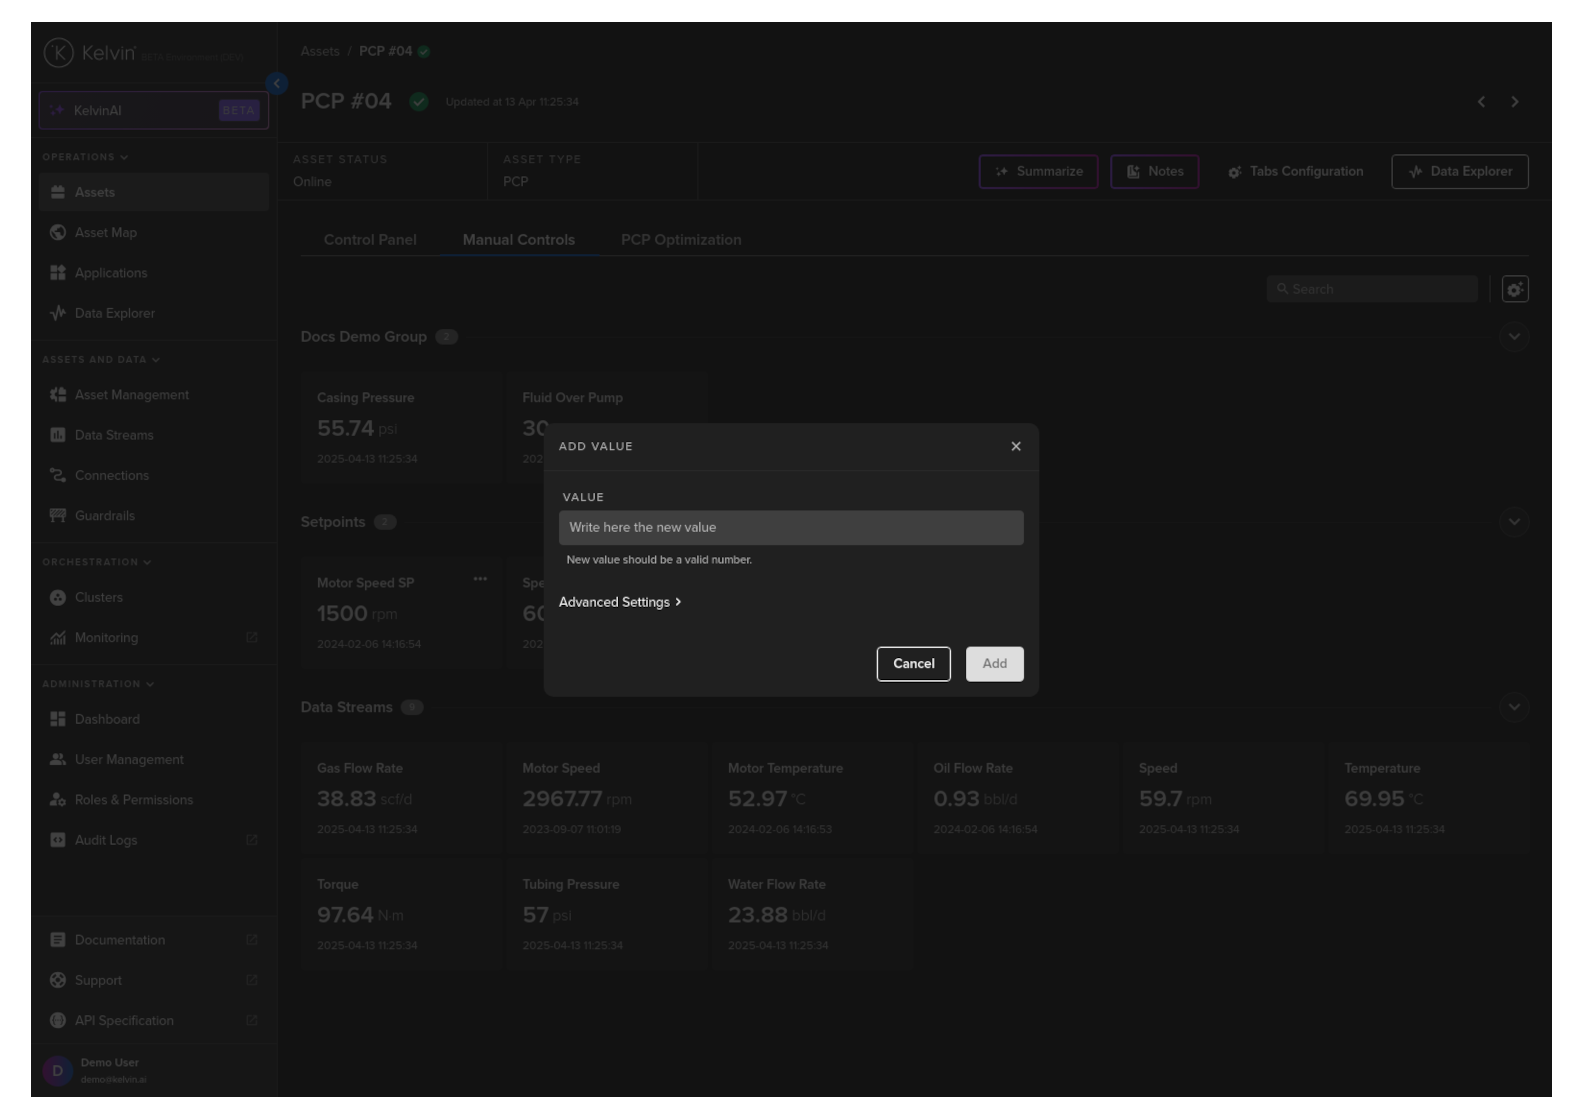1584x1120 pixels.
Task: Collapse the sidebar with arrow icon
Action: coord(277,84)
